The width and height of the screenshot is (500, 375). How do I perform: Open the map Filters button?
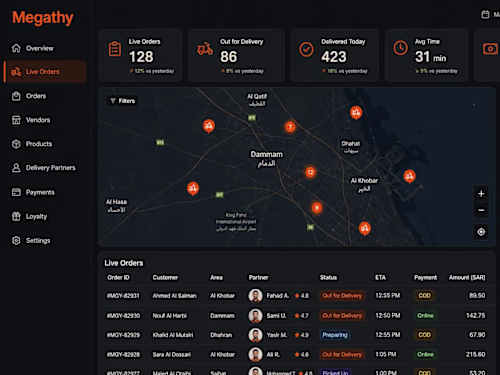click(123, 101)
